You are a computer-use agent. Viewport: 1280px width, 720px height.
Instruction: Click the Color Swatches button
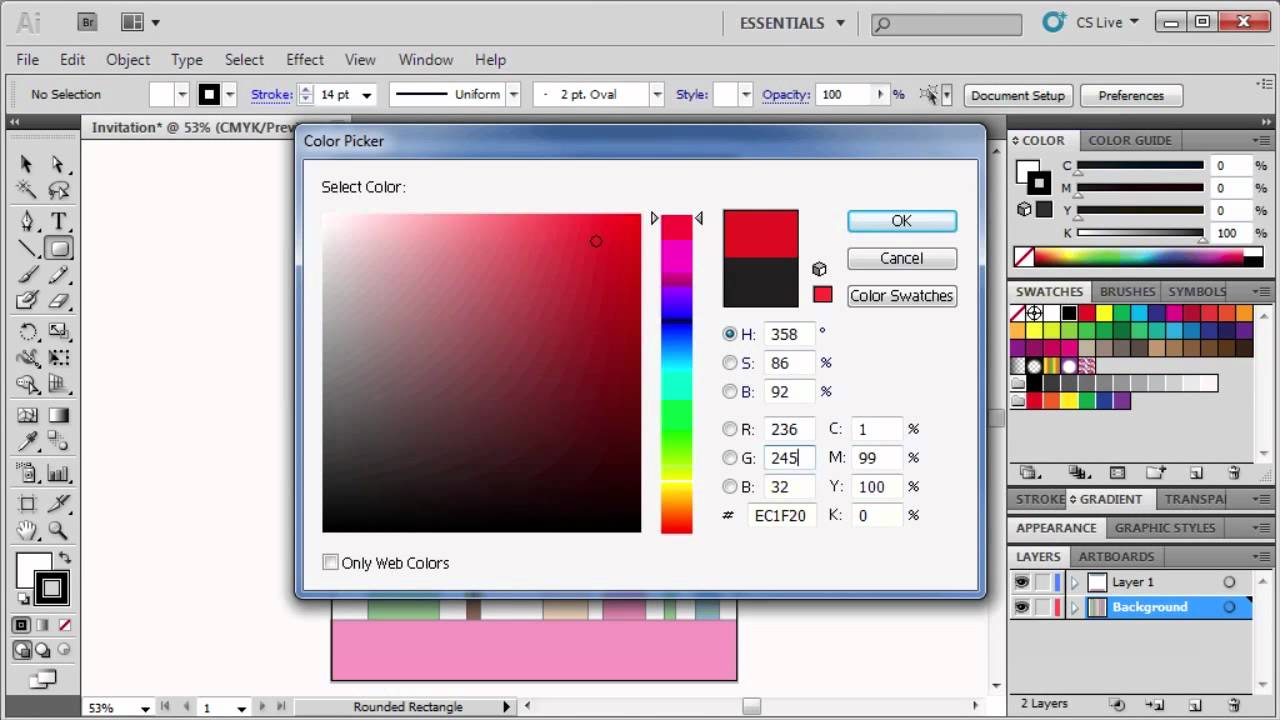click(x=902, y=296)
